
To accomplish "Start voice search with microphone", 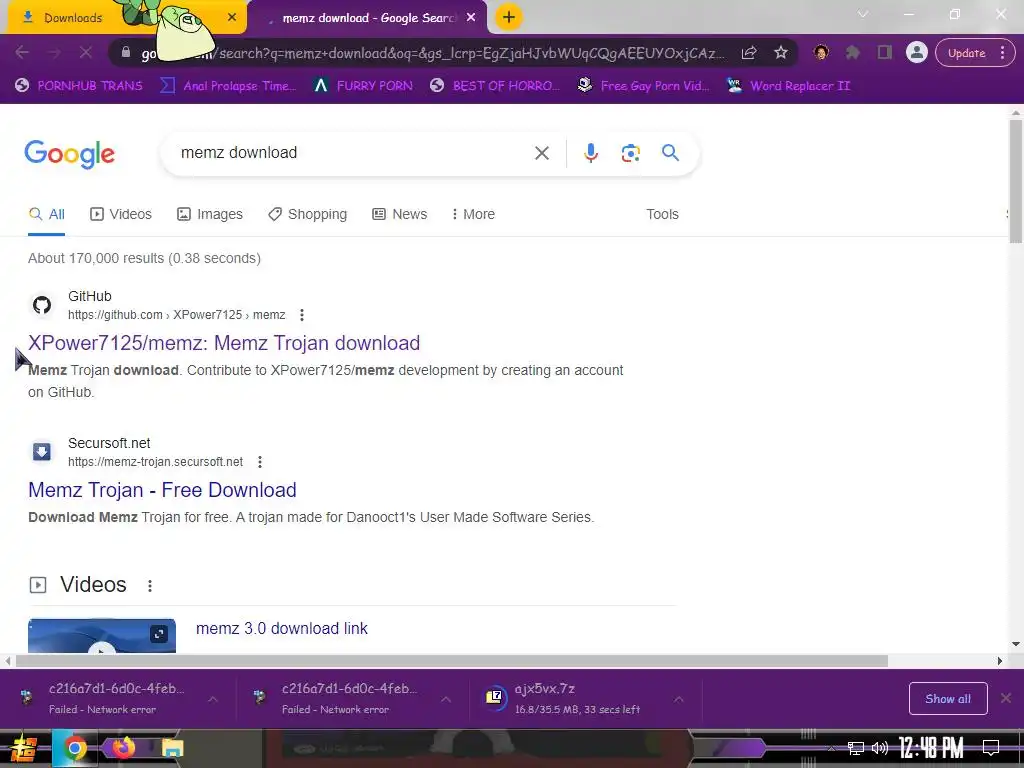I will pyautogui.click(x=590, y=153).
